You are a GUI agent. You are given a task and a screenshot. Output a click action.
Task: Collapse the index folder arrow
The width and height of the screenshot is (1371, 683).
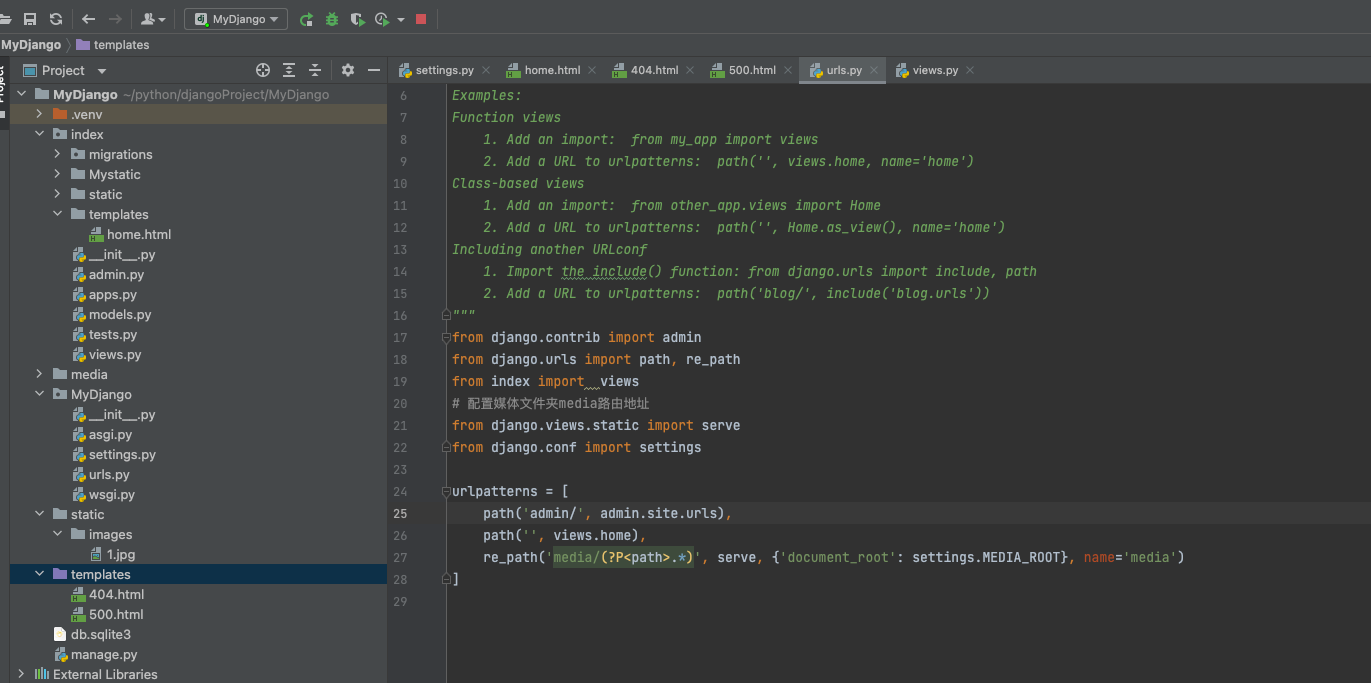click(39, 134)
